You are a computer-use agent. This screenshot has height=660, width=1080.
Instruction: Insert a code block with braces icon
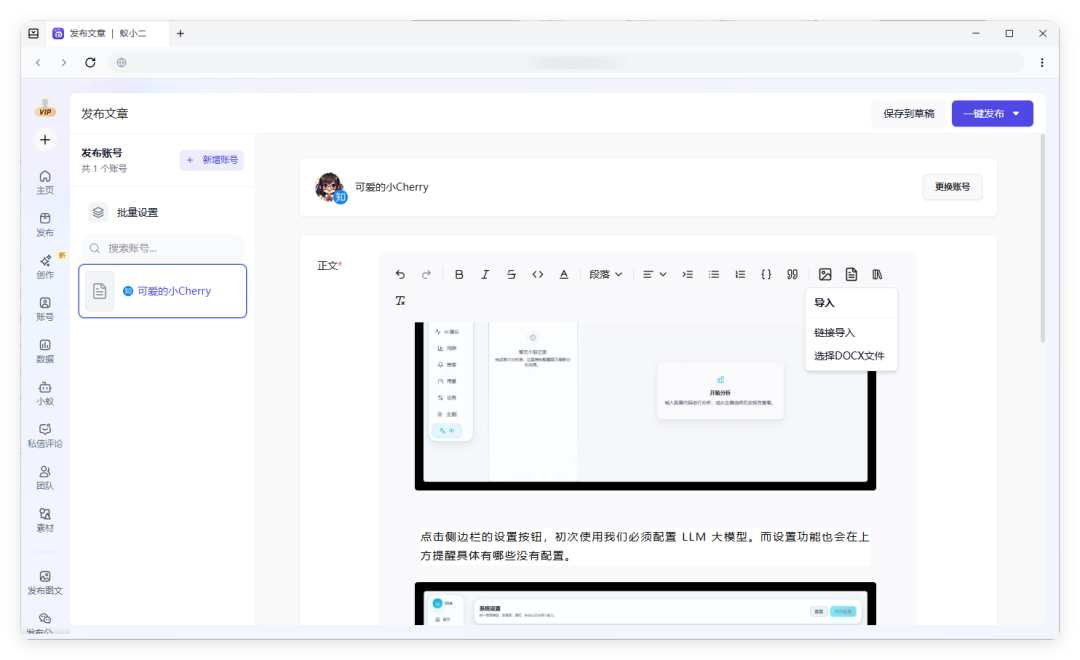click(766, 274)
